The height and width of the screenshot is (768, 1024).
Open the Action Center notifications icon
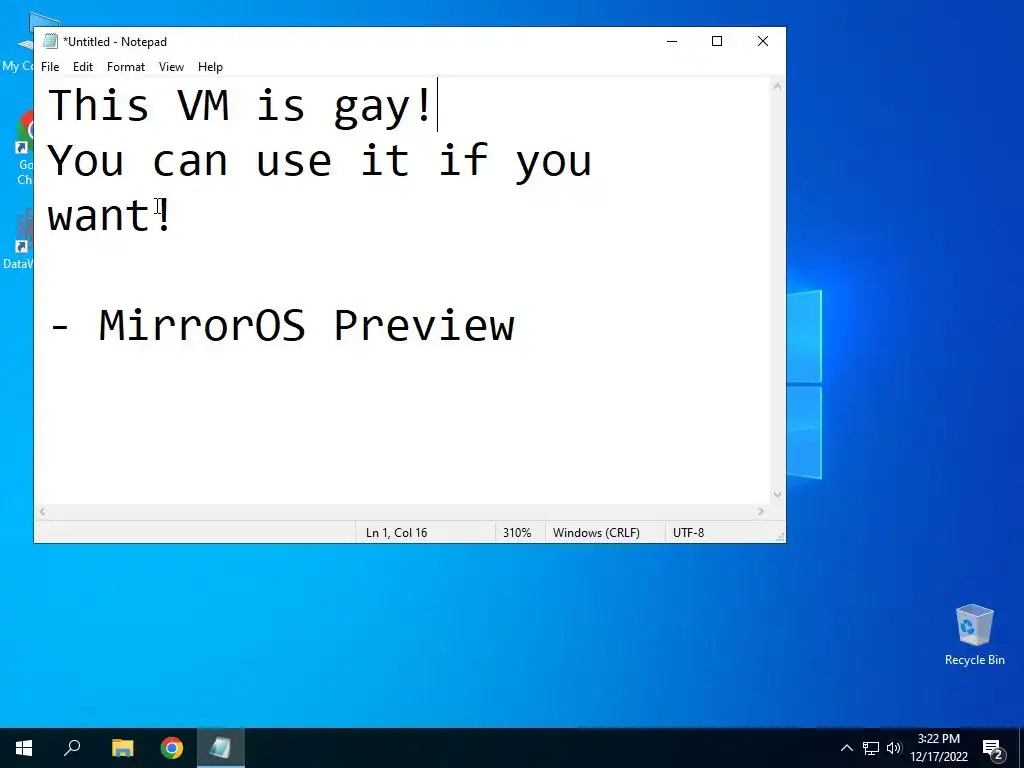coord(993,748)
